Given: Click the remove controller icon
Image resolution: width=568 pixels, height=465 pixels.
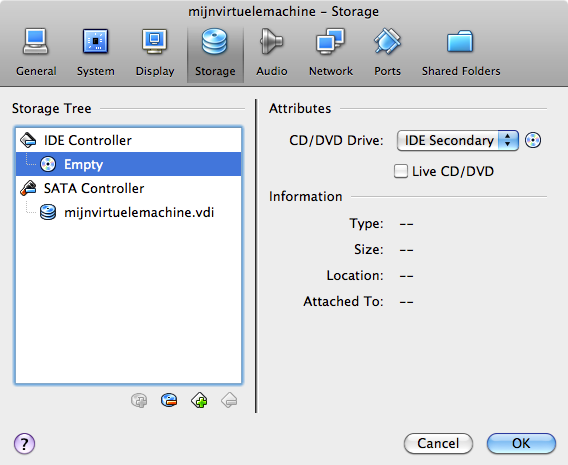Looking at the screenshot, I should click(169, 401).
